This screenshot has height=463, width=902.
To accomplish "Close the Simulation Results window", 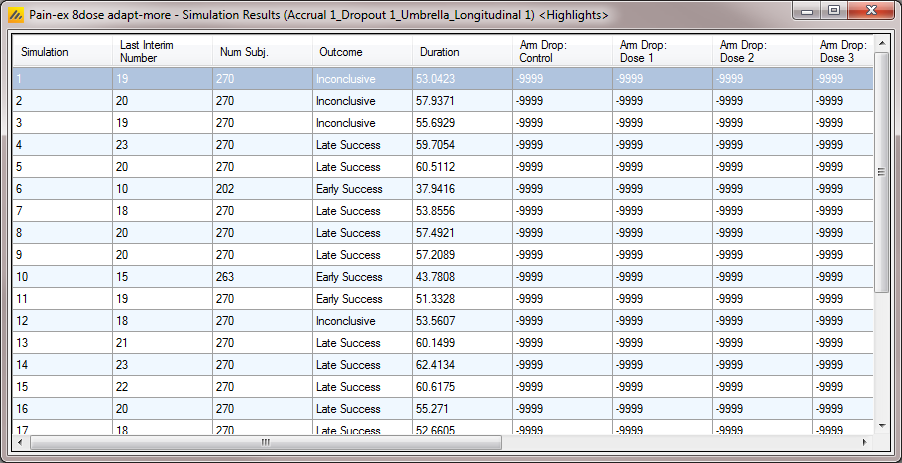I will click(x=869, y=11).
